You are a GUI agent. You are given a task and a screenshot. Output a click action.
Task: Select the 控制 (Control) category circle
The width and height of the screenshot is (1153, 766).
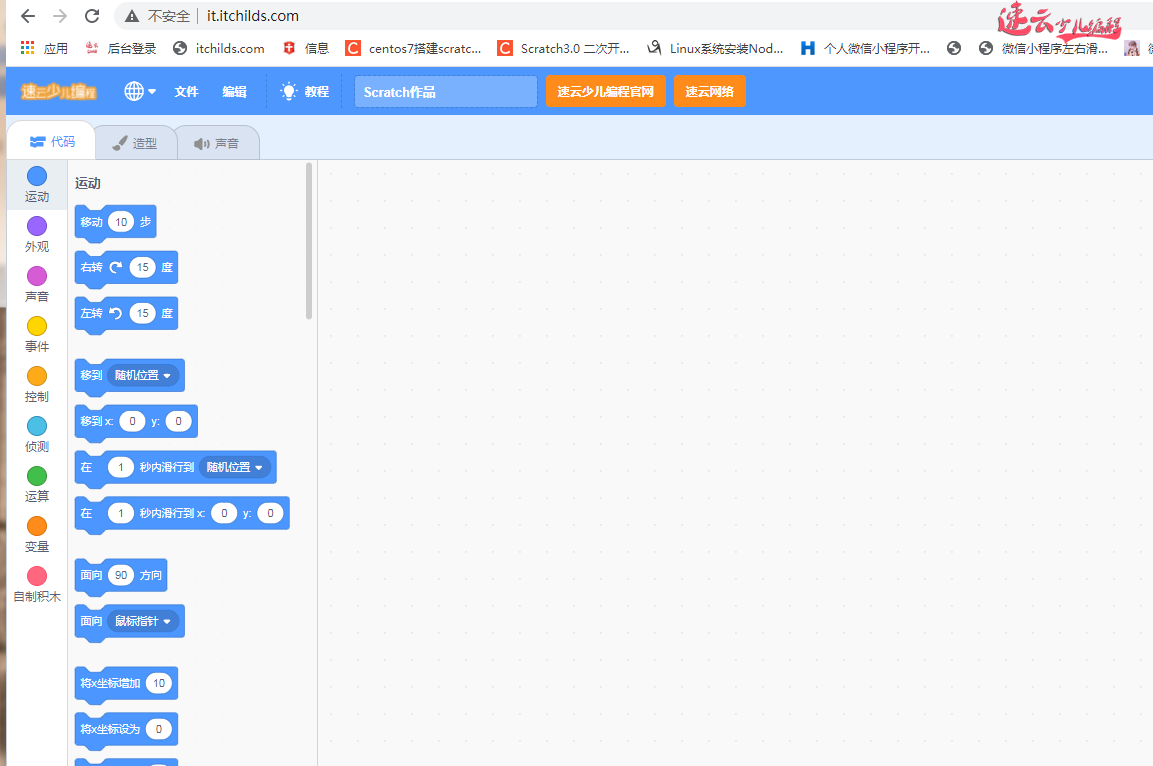(37, 376)
